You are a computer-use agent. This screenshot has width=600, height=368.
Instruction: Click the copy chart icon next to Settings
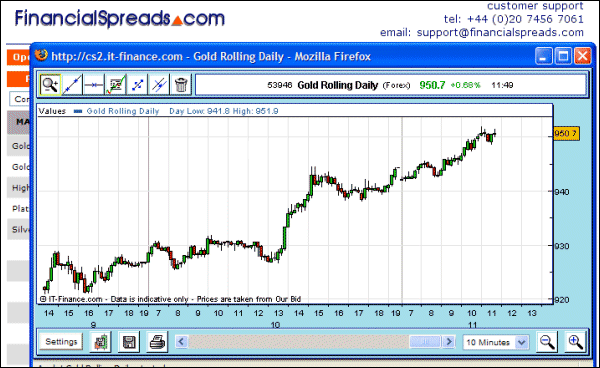click(100, 342)
